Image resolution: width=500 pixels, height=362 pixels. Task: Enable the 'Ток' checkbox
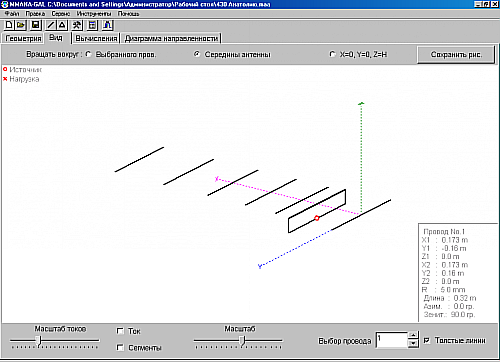pos(120,331)
